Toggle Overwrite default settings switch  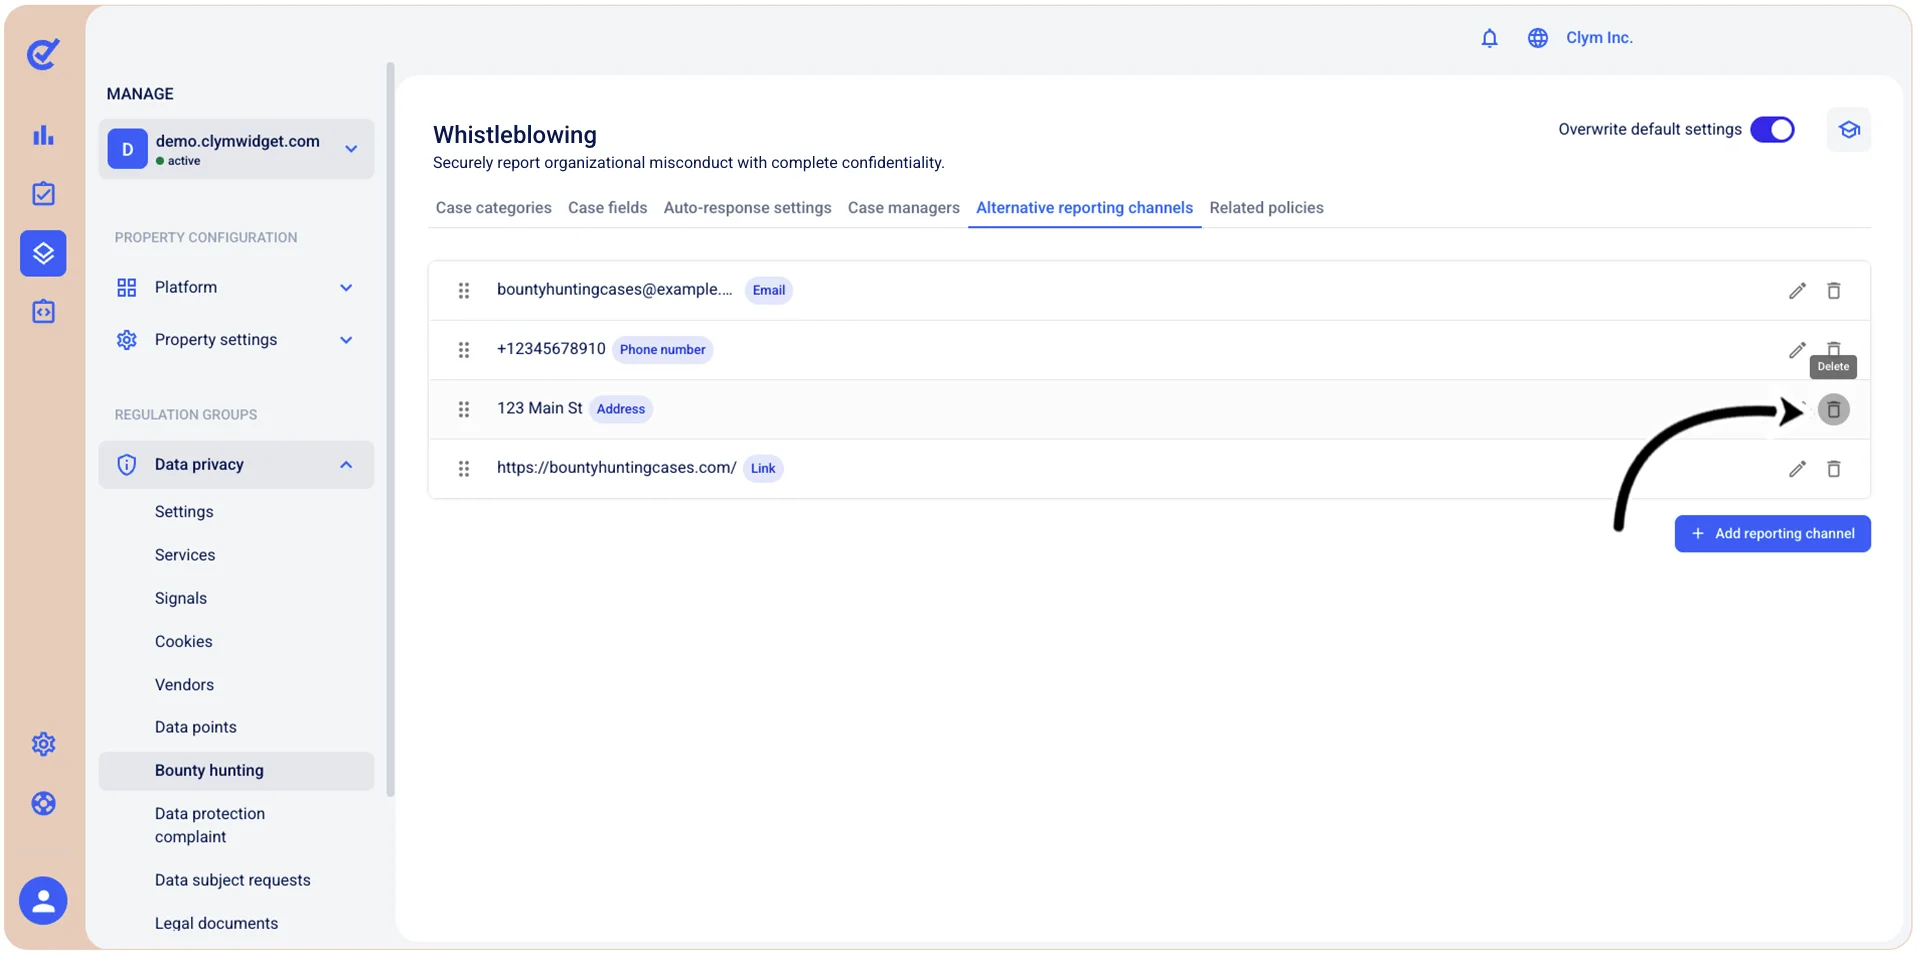[1772, 130]
